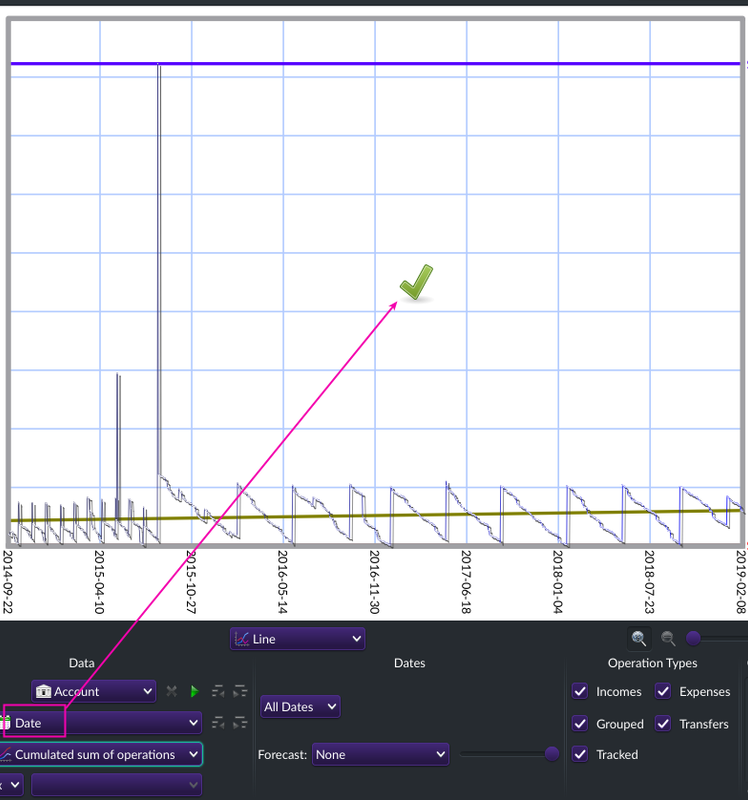This screenshot has width=748, height=800.
Task: Click the empty dropdown below Cumulated sum
Action: (116, 785)
